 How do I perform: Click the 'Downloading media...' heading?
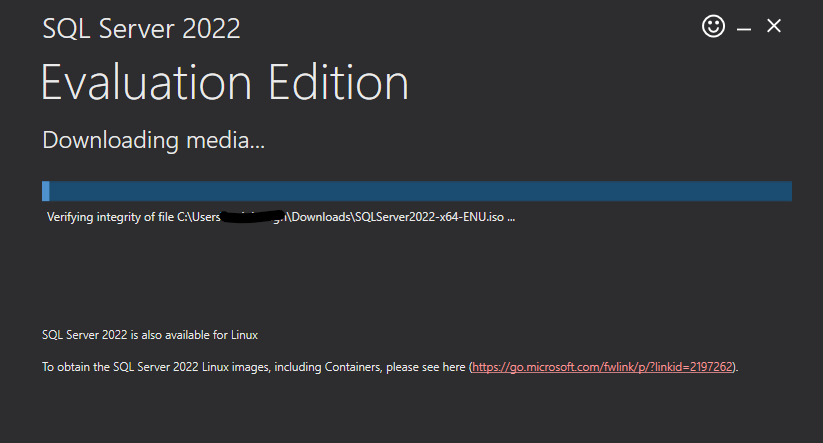tap(153, 140)
